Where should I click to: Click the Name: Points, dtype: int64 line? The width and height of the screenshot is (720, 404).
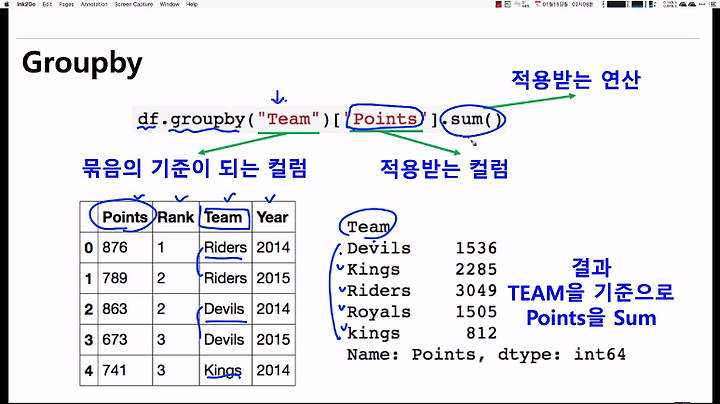tap(486, 354)
